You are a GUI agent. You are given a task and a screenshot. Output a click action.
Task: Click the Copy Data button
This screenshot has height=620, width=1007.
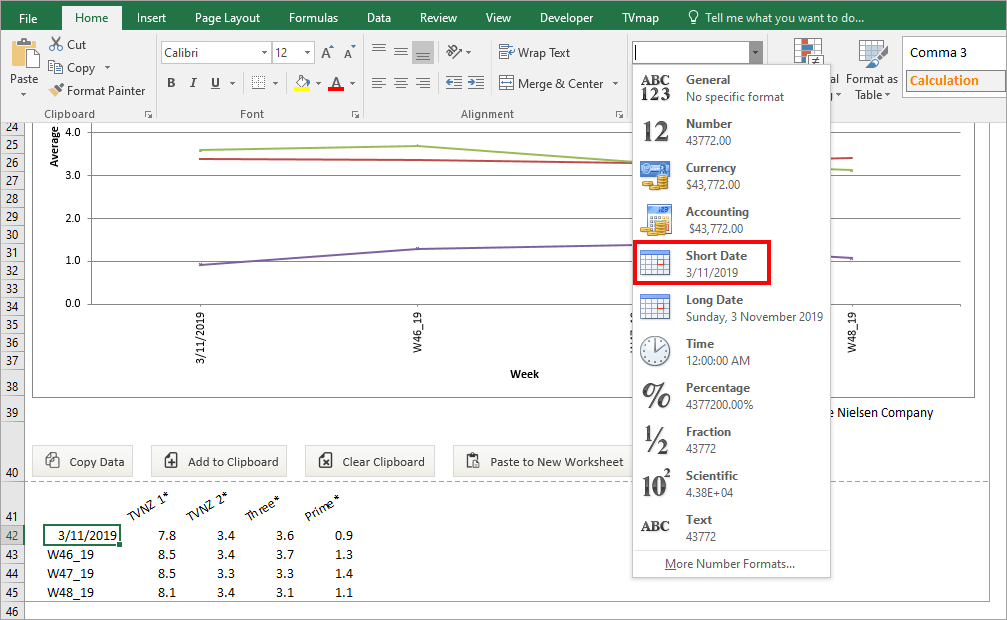tap(83, 461)
